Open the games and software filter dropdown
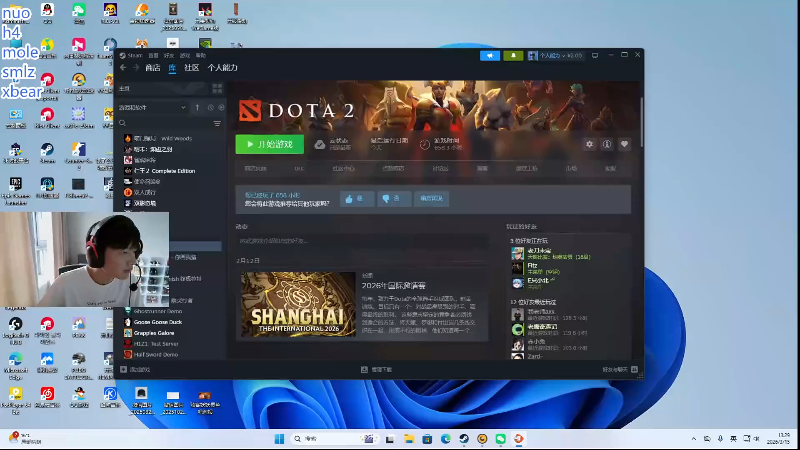Viewport: 800px width, 450px height. tap(152, 108)
